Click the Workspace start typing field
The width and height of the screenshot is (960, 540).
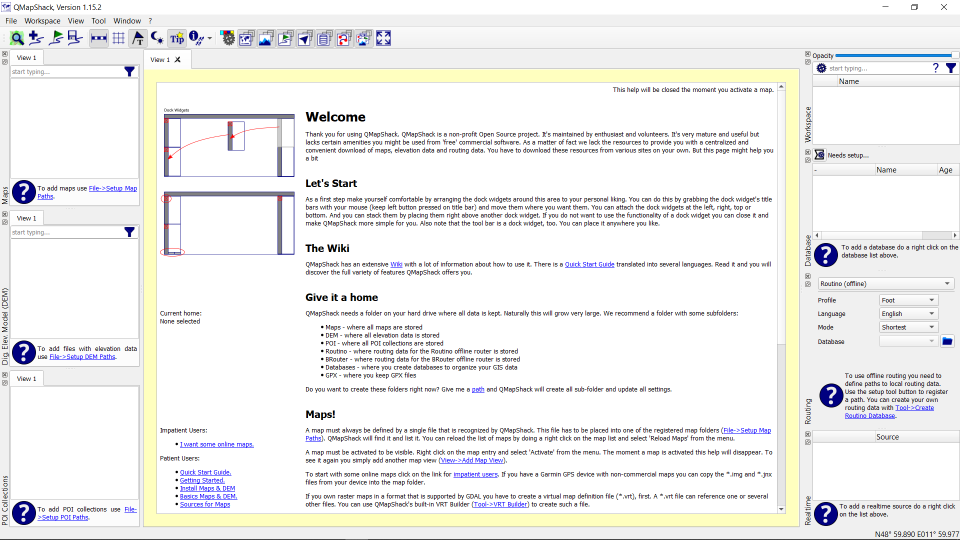(879, 68)
